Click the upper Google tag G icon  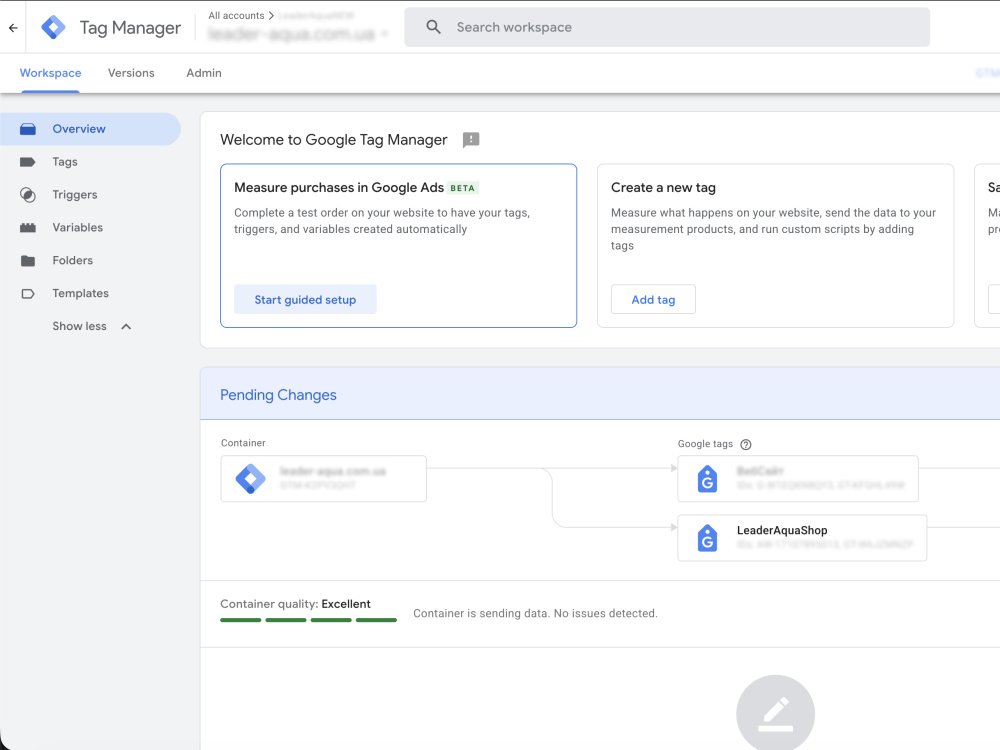707,479
